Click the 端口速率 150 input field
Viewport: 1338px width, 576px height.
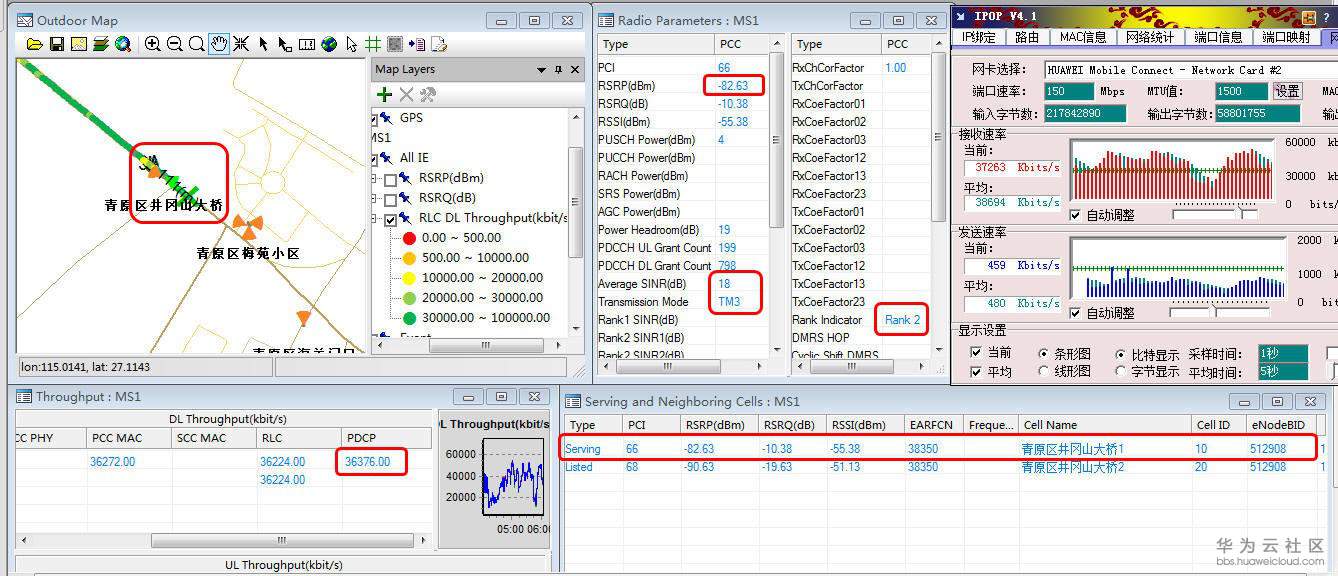point(1070,91)
